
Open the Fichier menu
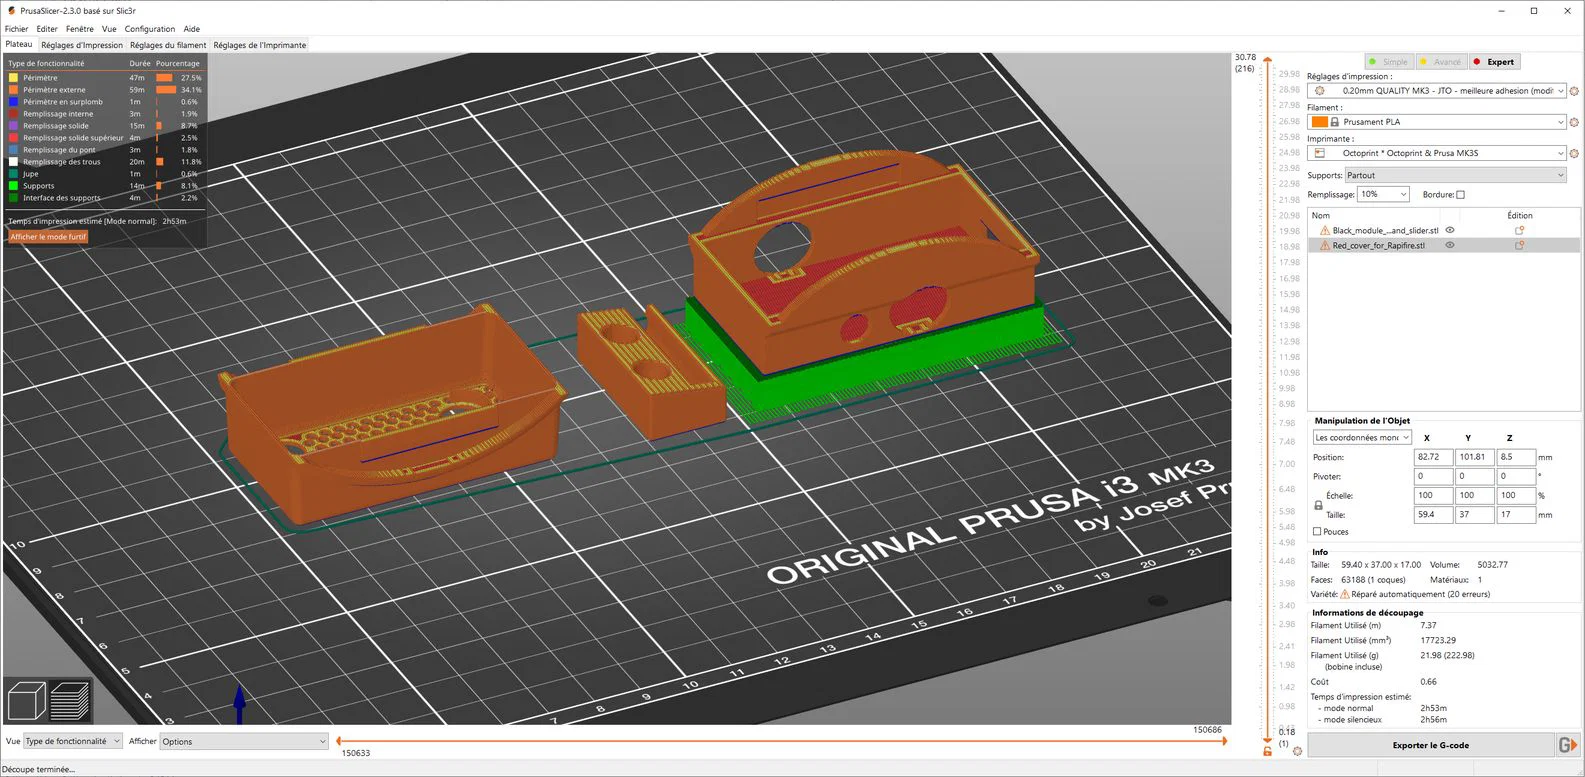(x=17, y=29)
